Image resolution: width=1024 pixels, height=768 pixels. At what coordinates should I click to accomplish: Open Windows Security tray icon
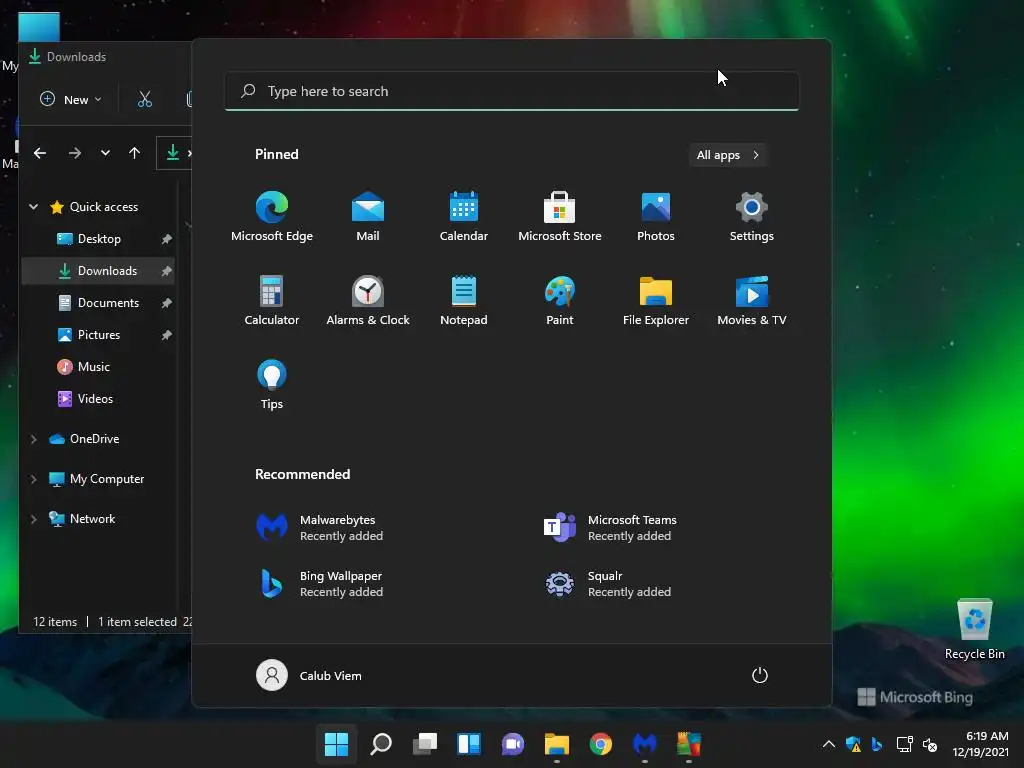point(853,744)
